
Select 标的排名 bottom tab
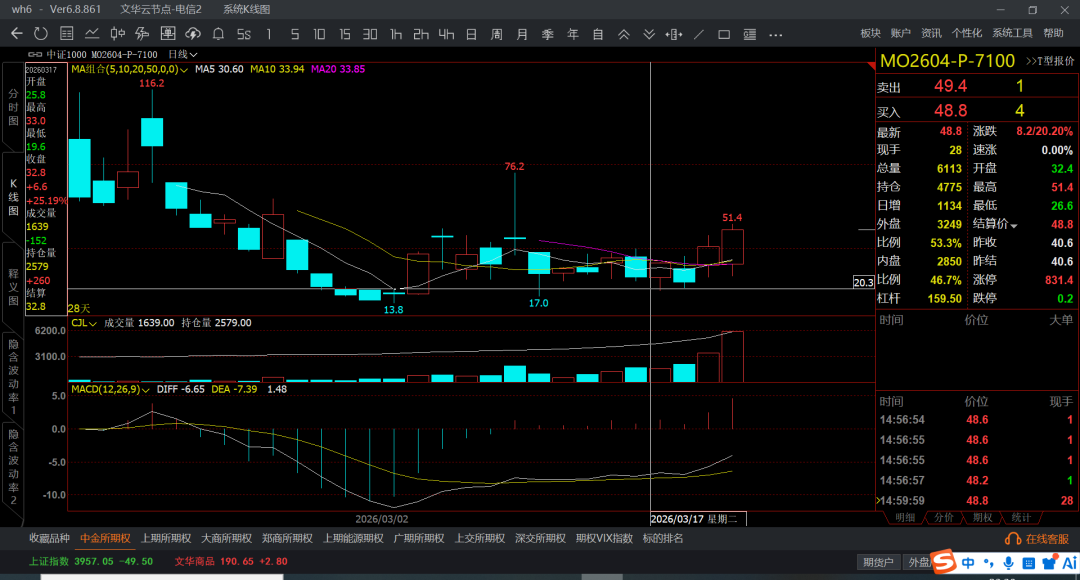pyautogui.click(x=663, y=539)
